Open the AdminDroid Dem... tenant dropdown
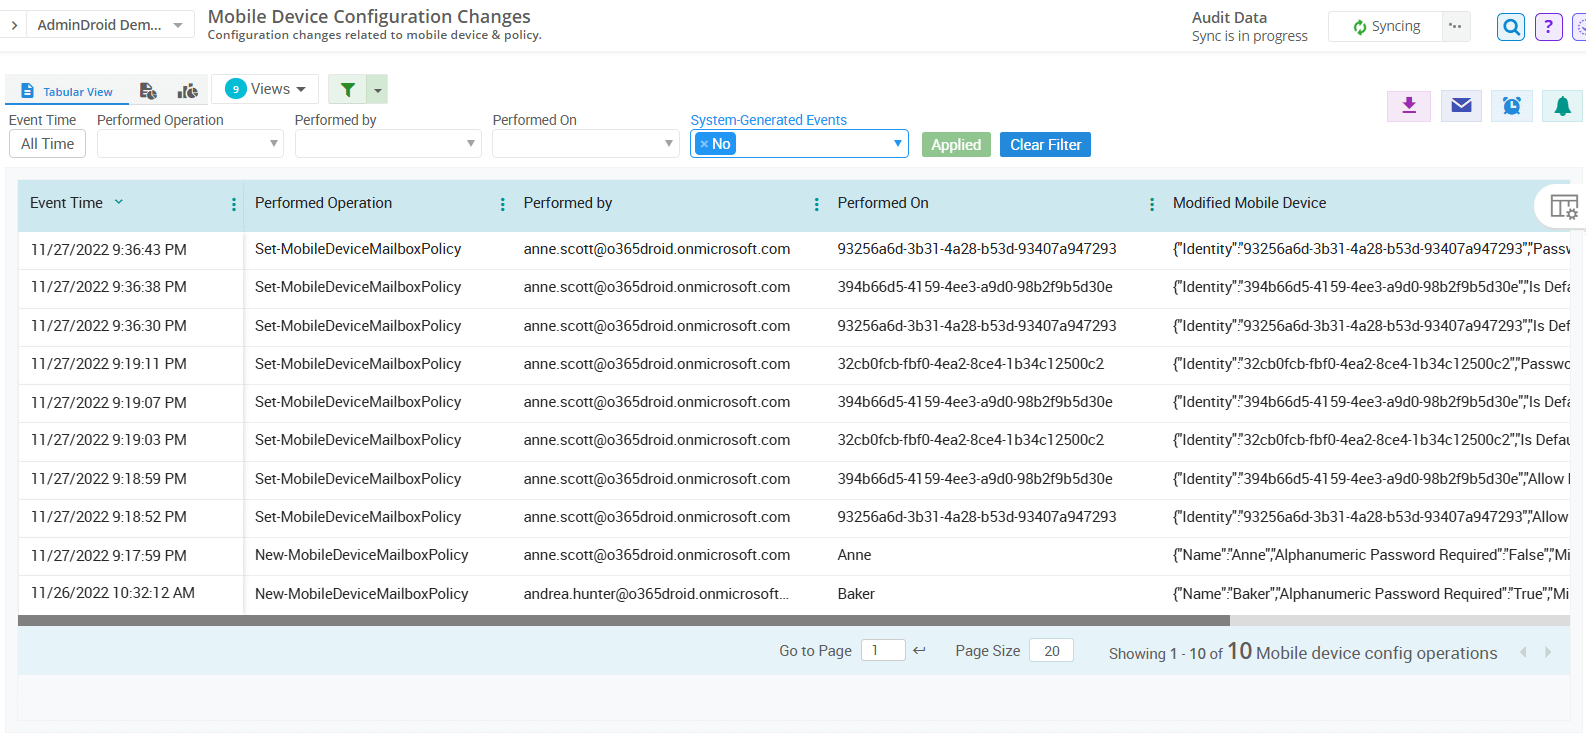Image resolution: width=1586 pixels, height=741 pixels. 110,25
